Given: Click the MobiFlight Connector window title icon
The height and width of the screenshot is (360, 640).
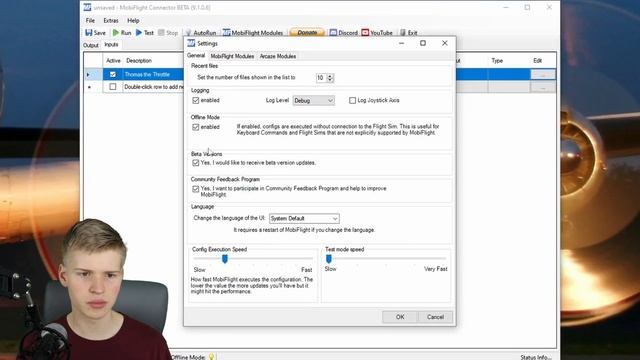Looking at the screenshot, I should click(87, 7).
